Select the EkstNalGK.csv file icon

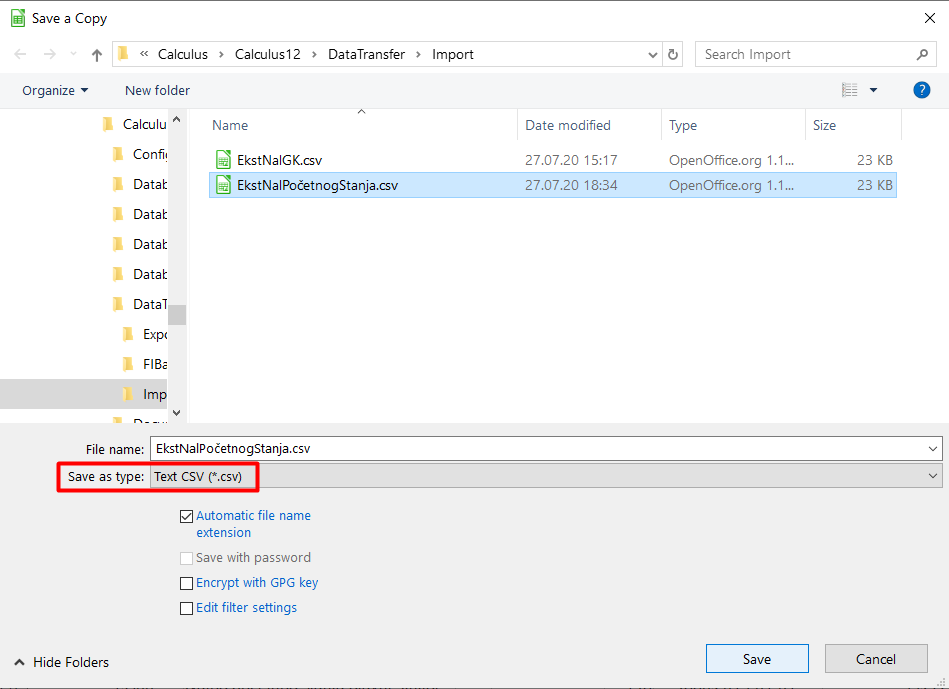click(x=224, y=160)
